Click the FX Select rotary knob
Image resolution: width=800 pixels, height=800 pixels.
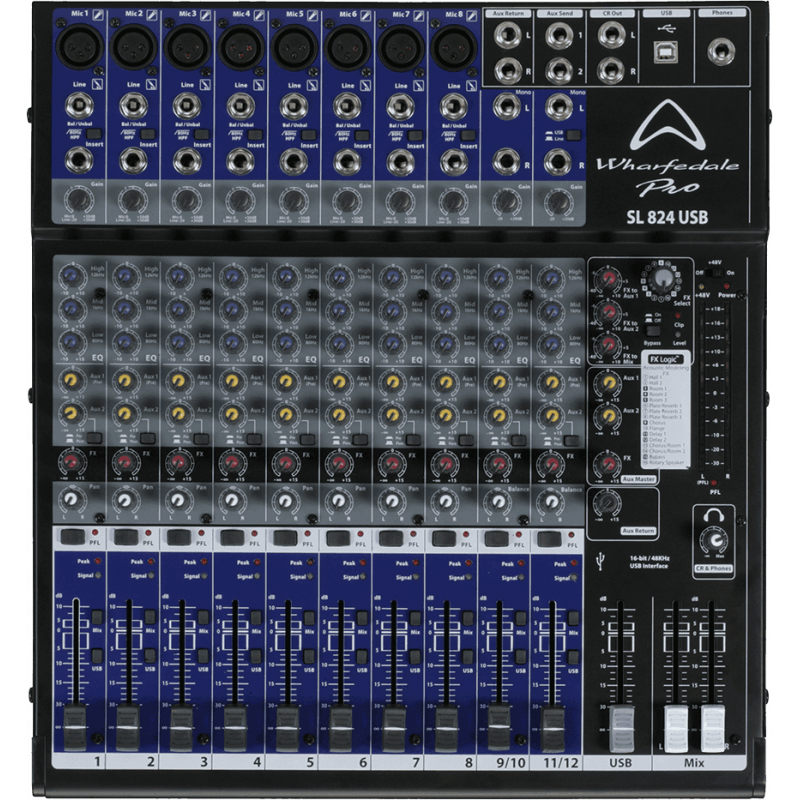pos(663,279)
